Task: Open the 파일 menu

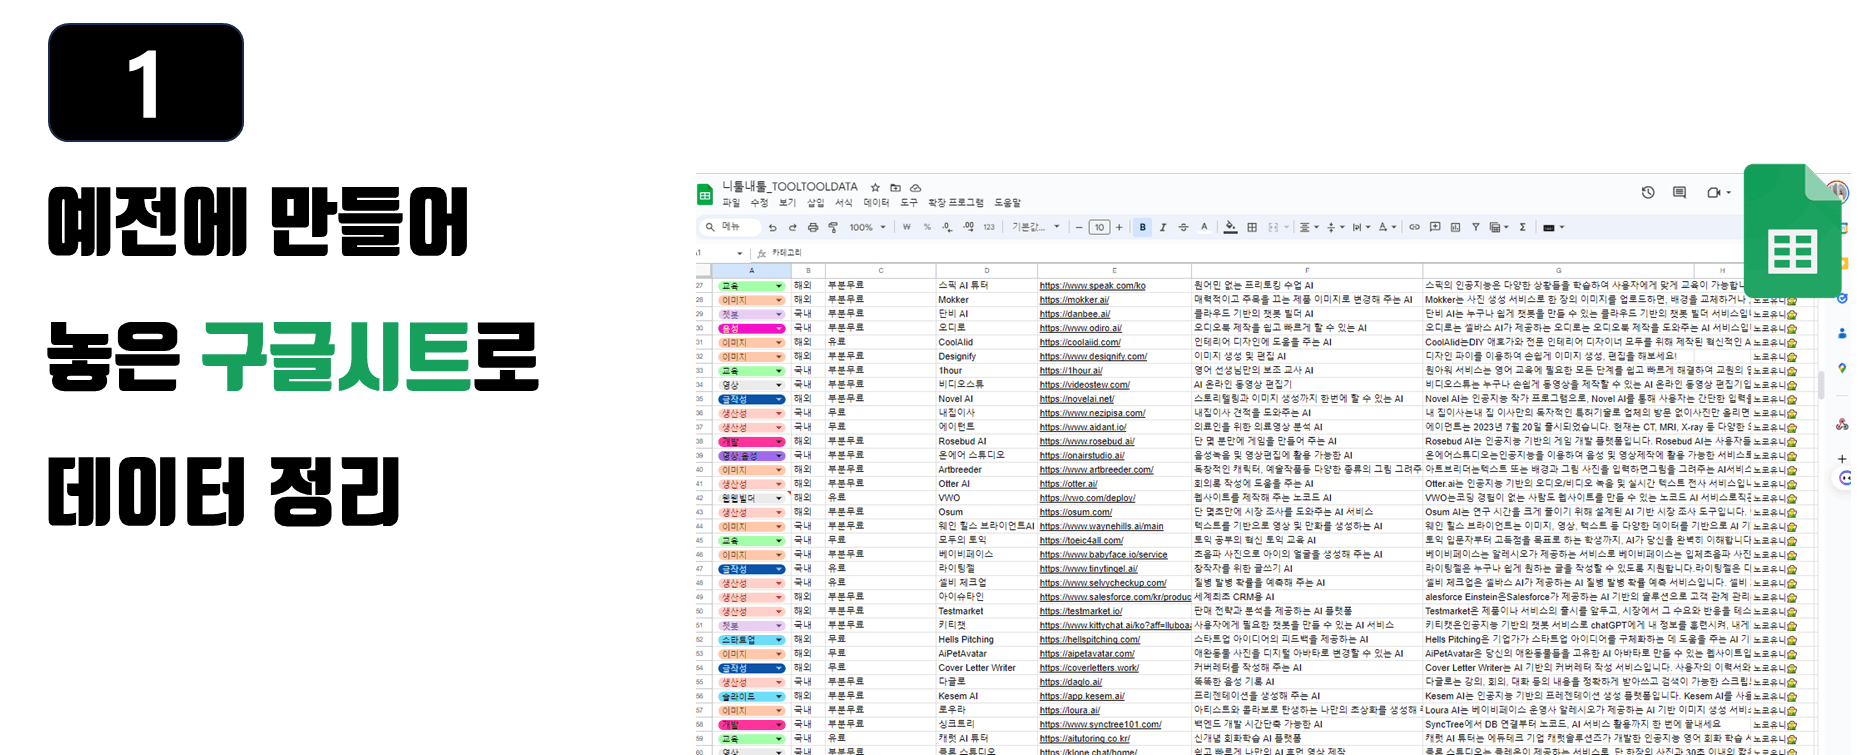Action: click(731, 203)
